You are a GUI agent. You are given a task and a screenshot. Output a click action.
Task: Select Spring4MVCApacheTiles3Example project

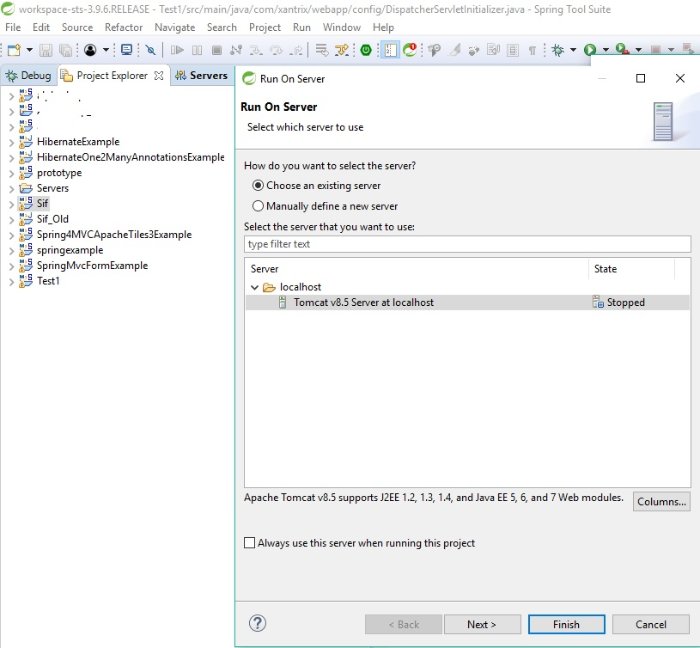(114, 234)
